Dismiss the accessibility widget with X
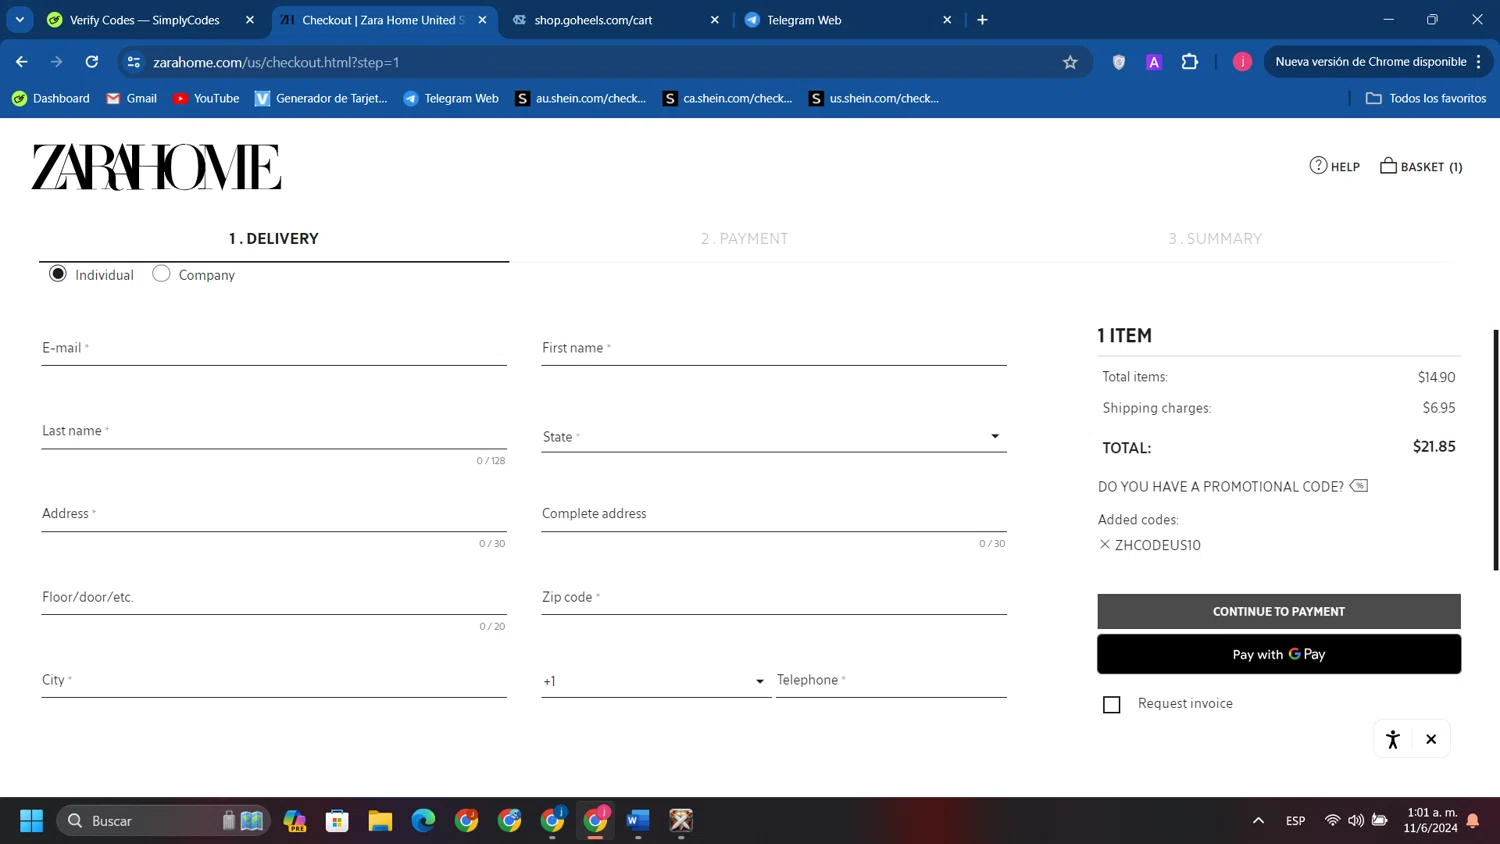This screenshot has height=844, width=1500. [x=1431, y=739]
